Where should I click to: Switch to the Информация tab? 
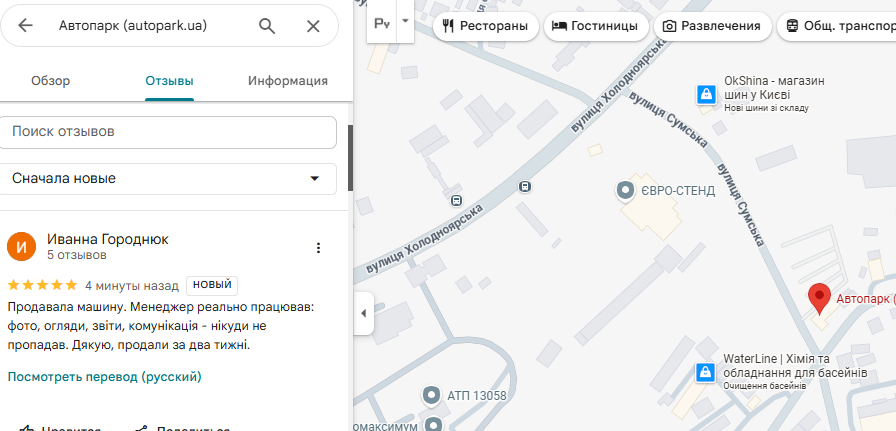[288, 81]
